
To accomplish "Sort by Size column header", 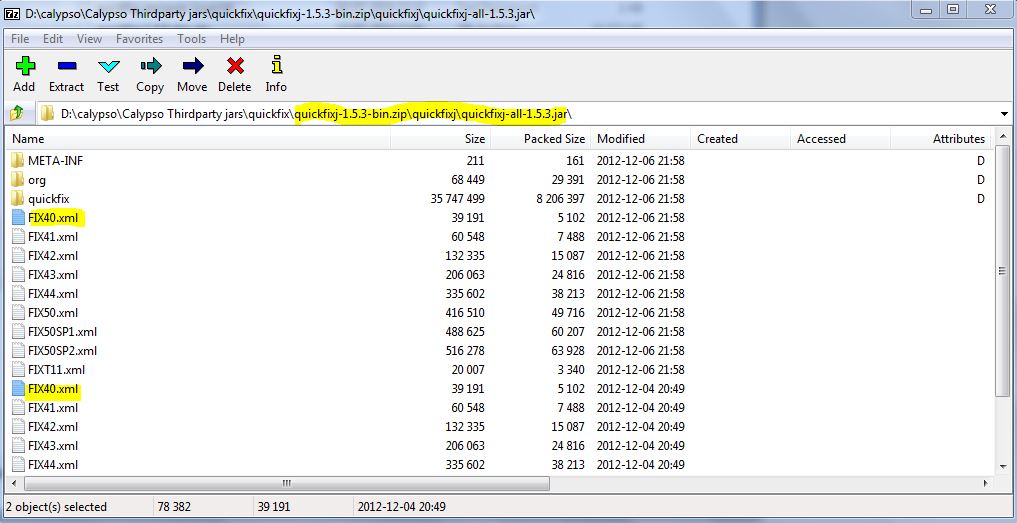I will pyautogui.click(x=440, y=139).
